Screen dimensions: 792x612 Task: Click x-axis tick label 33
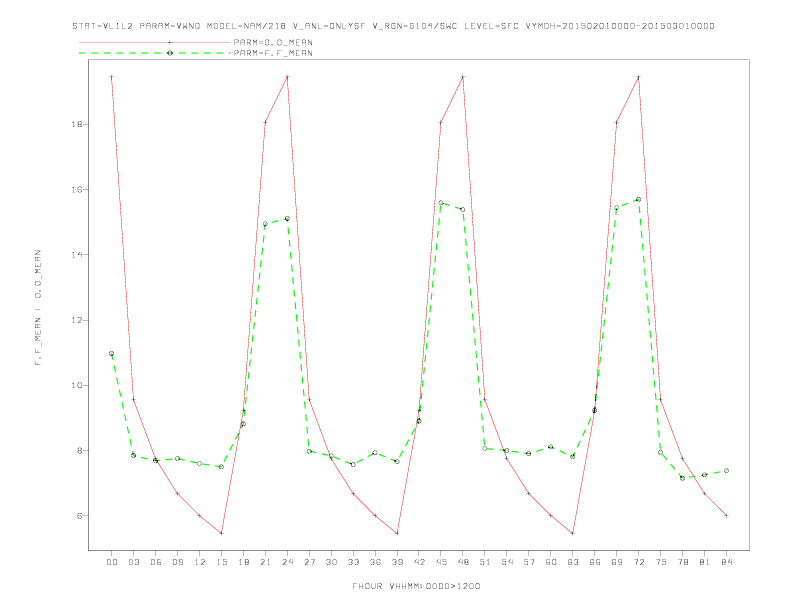click(x=353, y=562)
